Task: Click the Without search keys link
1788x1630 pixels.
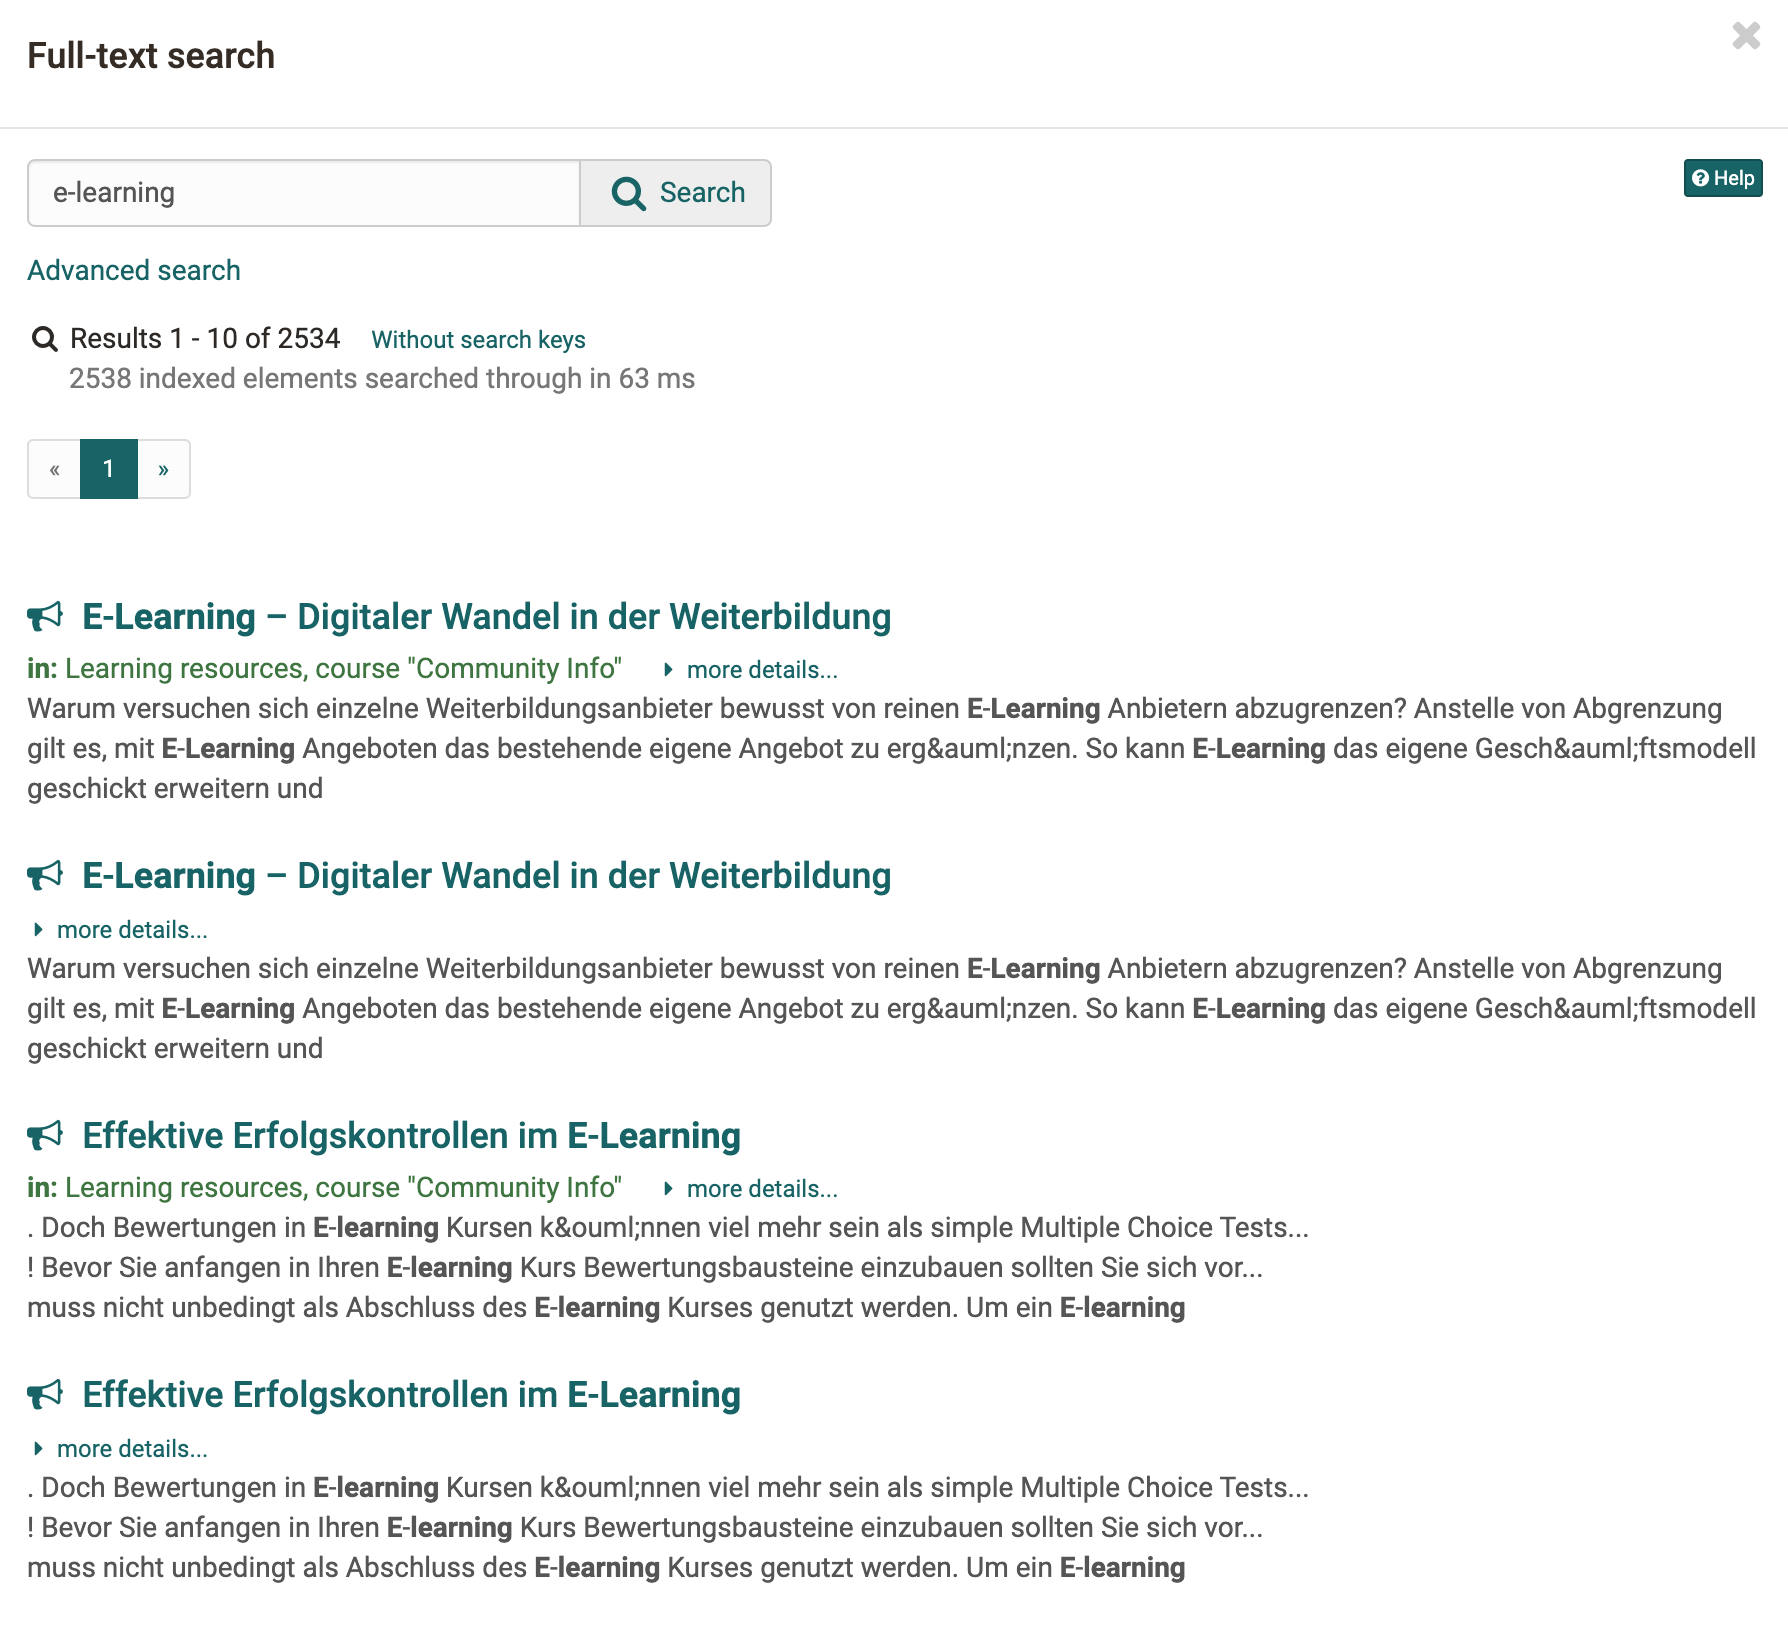Action: click(x=478, y=340)
